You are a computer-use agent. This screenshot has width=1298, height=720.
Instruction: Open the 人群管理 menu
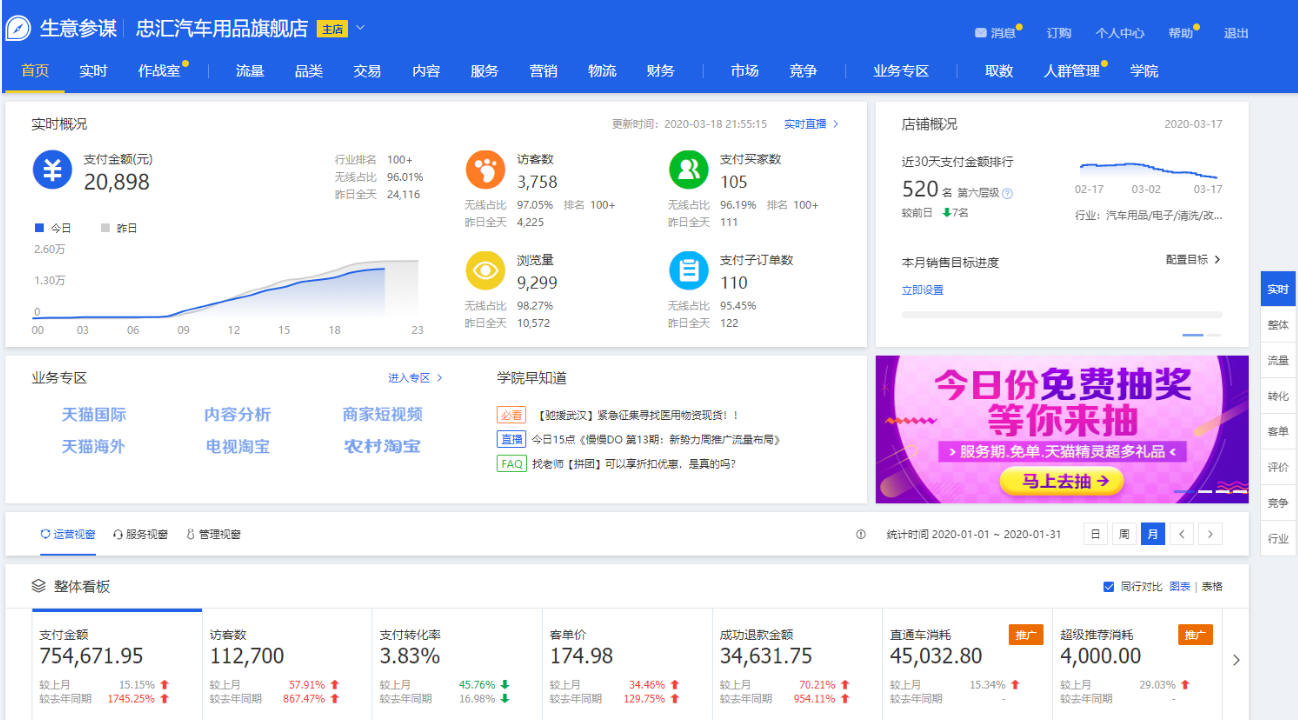coord(1072,71)
